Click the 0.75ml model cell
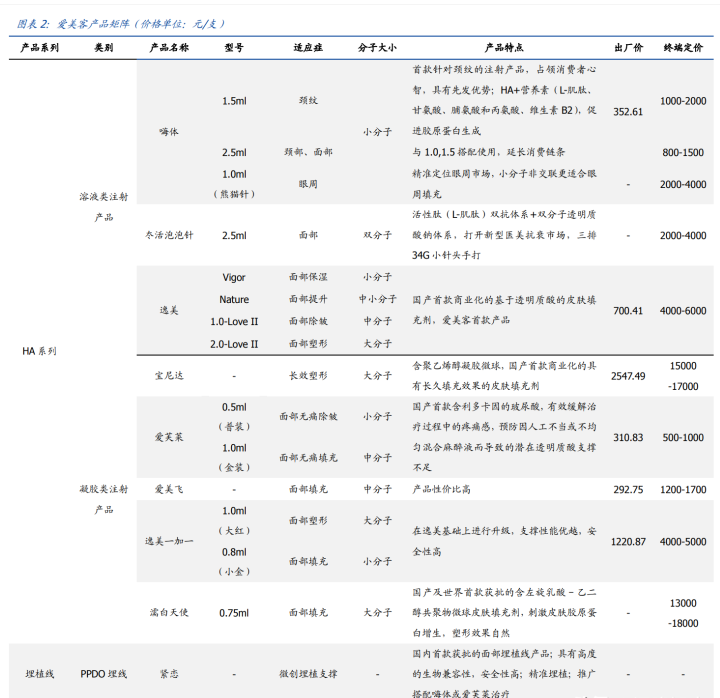720x698 pixels. [234, 613]
